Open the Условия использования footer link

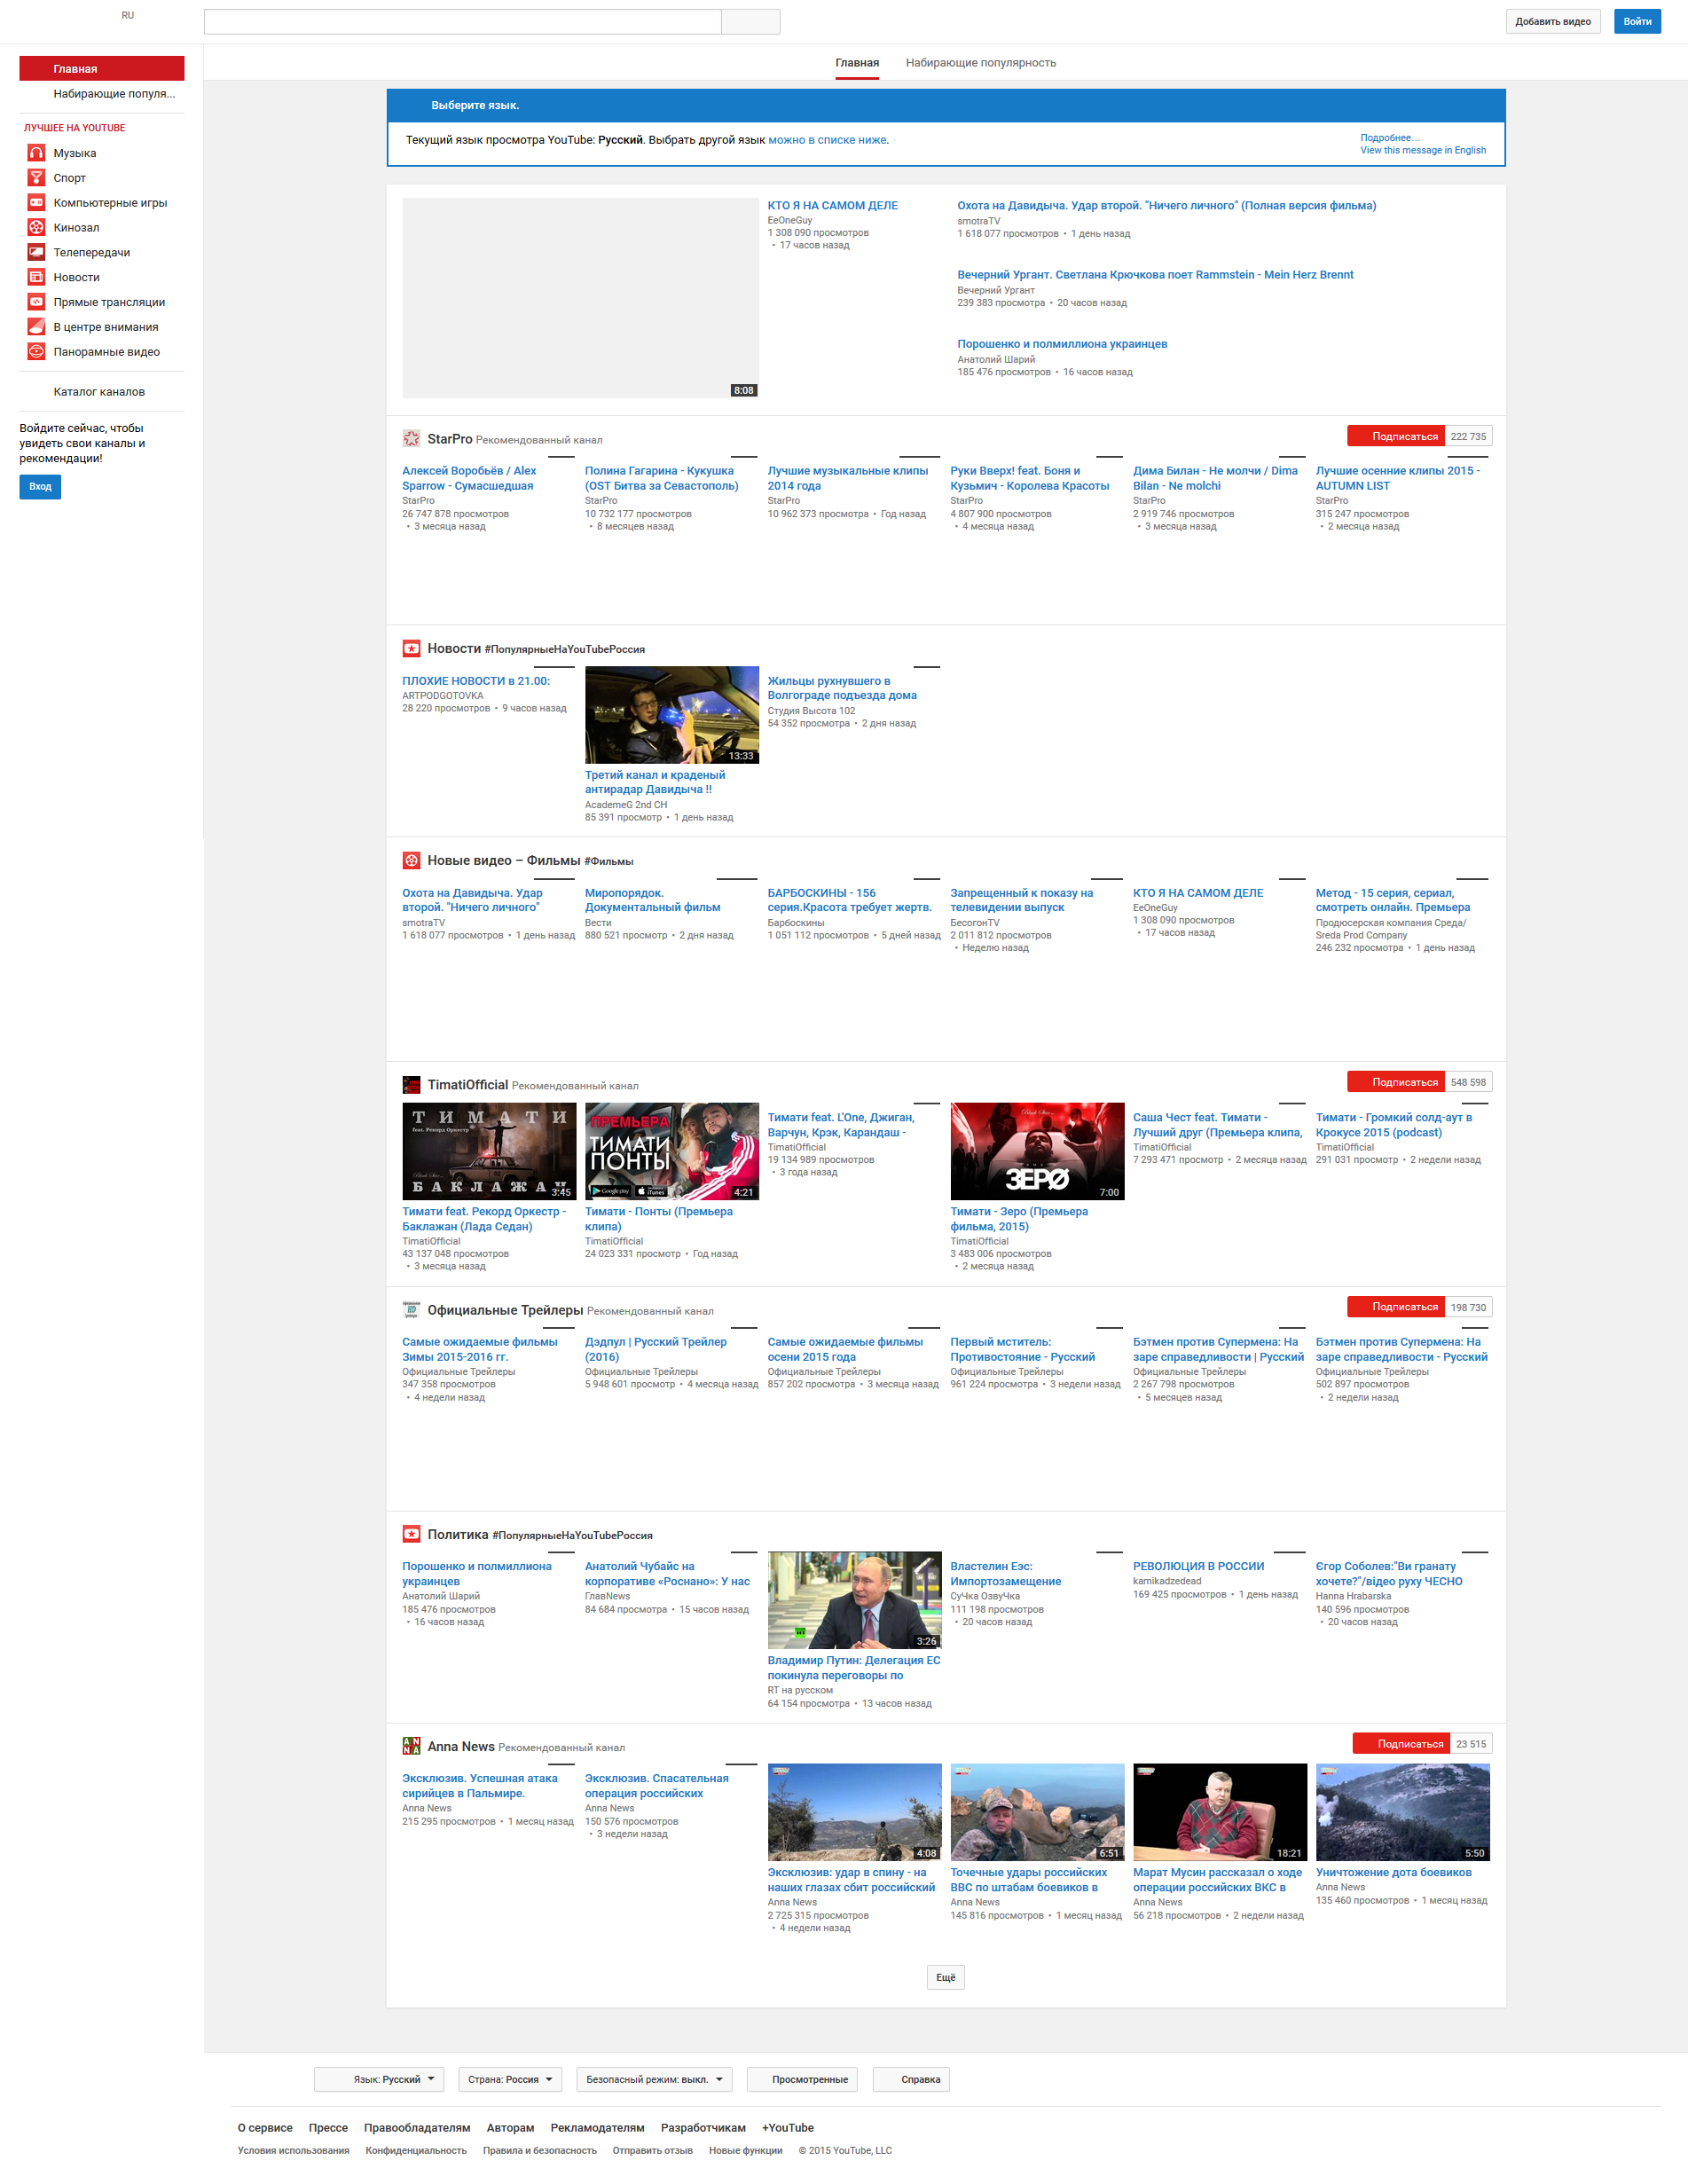[294, 2151]
